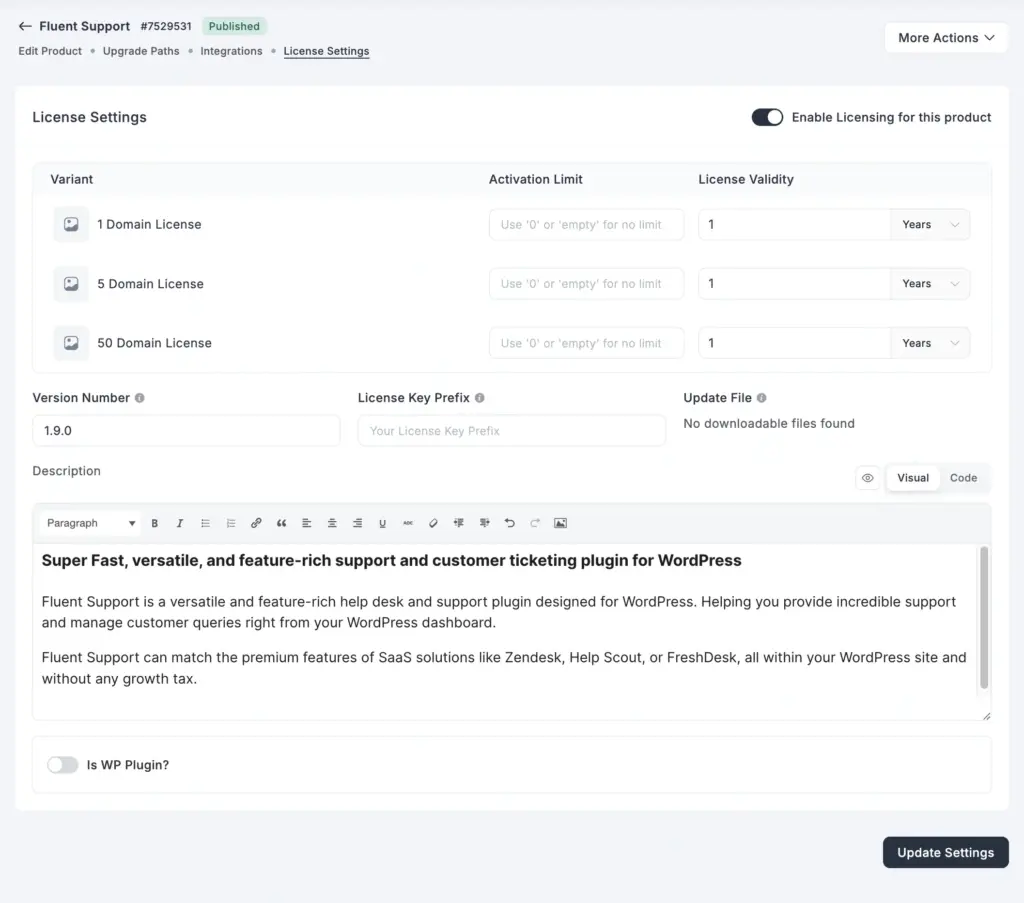Apply blockquote formatting

(281, 523)
